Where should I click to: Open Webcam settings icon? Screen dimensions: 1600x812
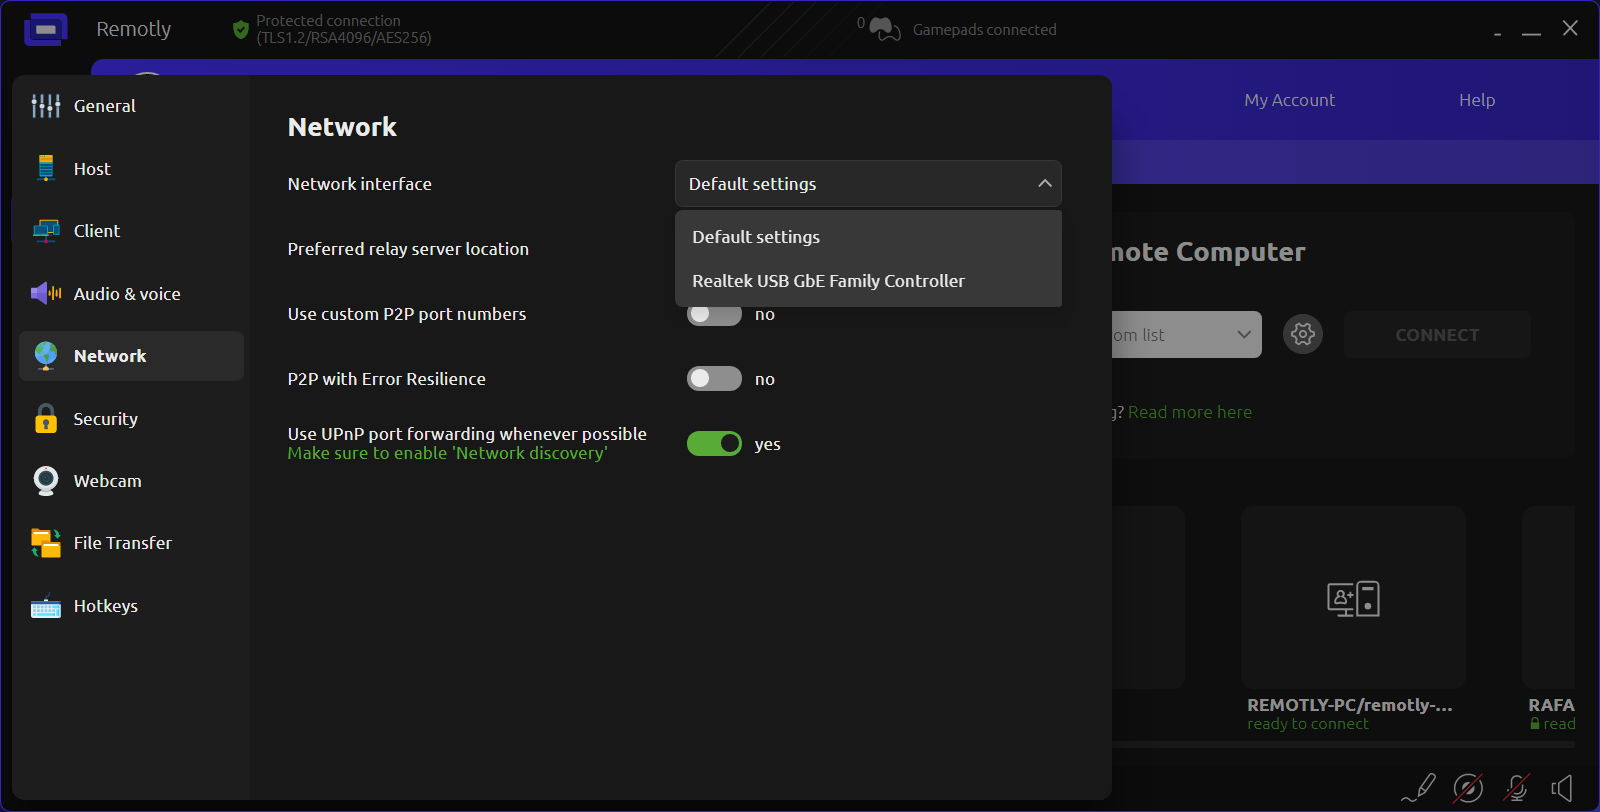45,481
